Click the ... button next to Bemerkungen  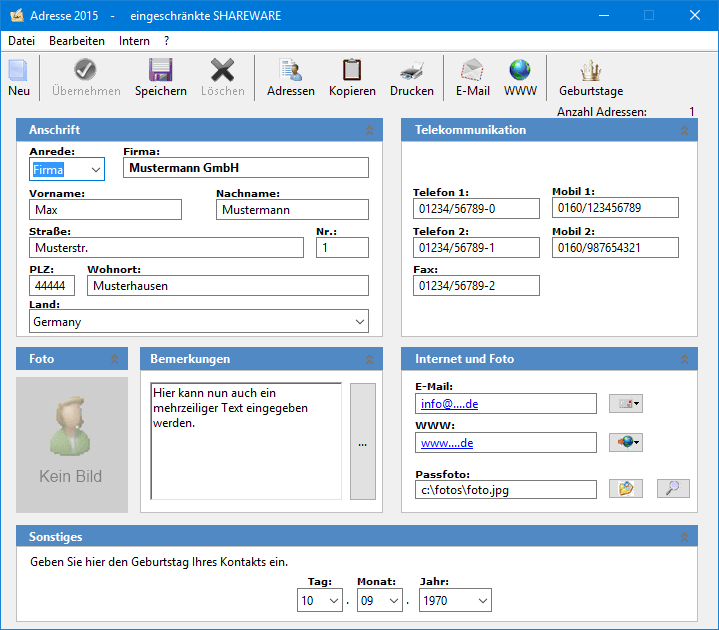click(363, 442)
